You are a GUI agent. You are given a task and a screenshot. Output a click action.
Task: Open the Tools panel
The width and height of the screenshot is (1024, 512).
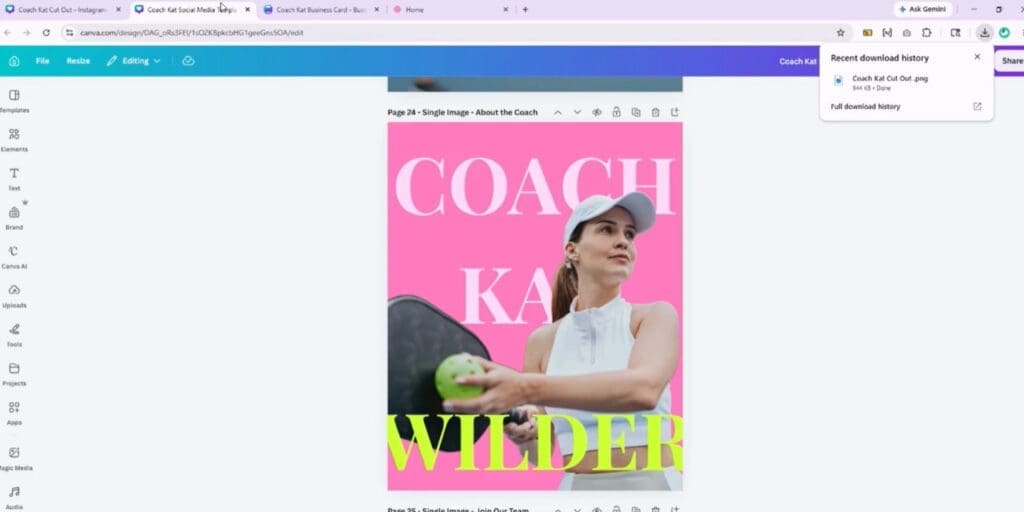point(14,335)
